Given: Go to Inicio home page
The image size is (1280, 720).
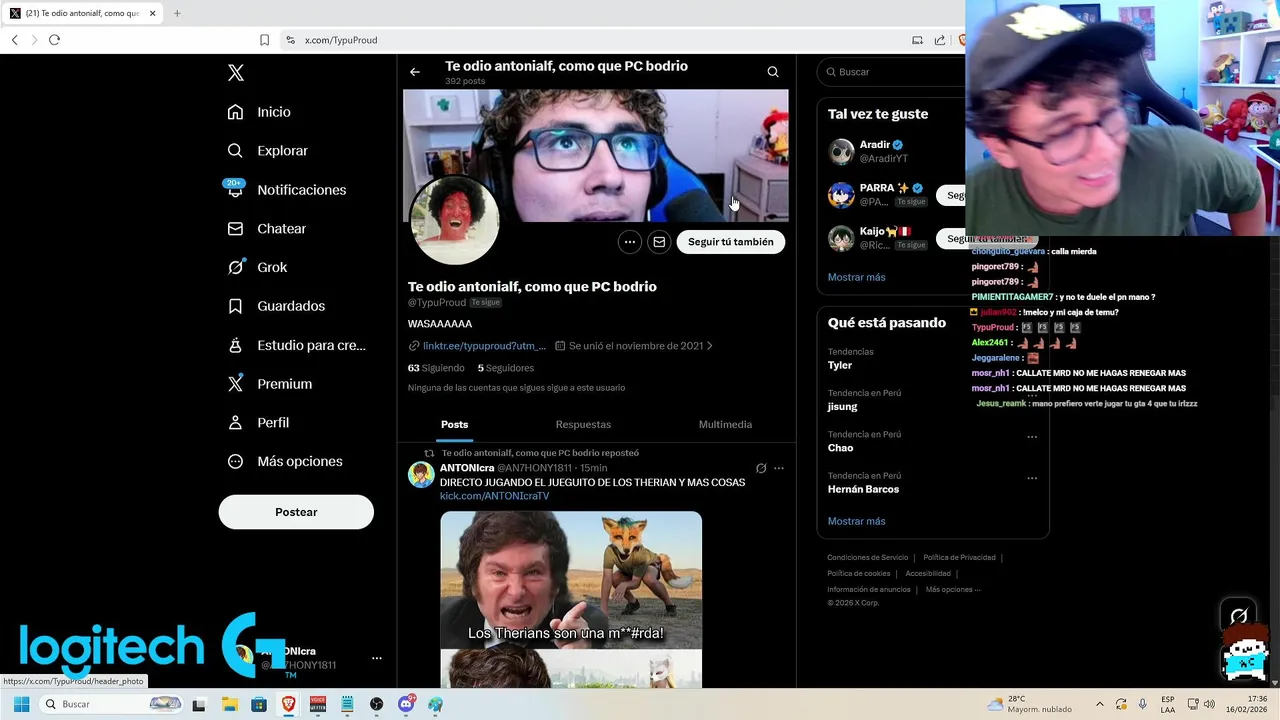Looking at the screenshot, I should tap(259, 112).
